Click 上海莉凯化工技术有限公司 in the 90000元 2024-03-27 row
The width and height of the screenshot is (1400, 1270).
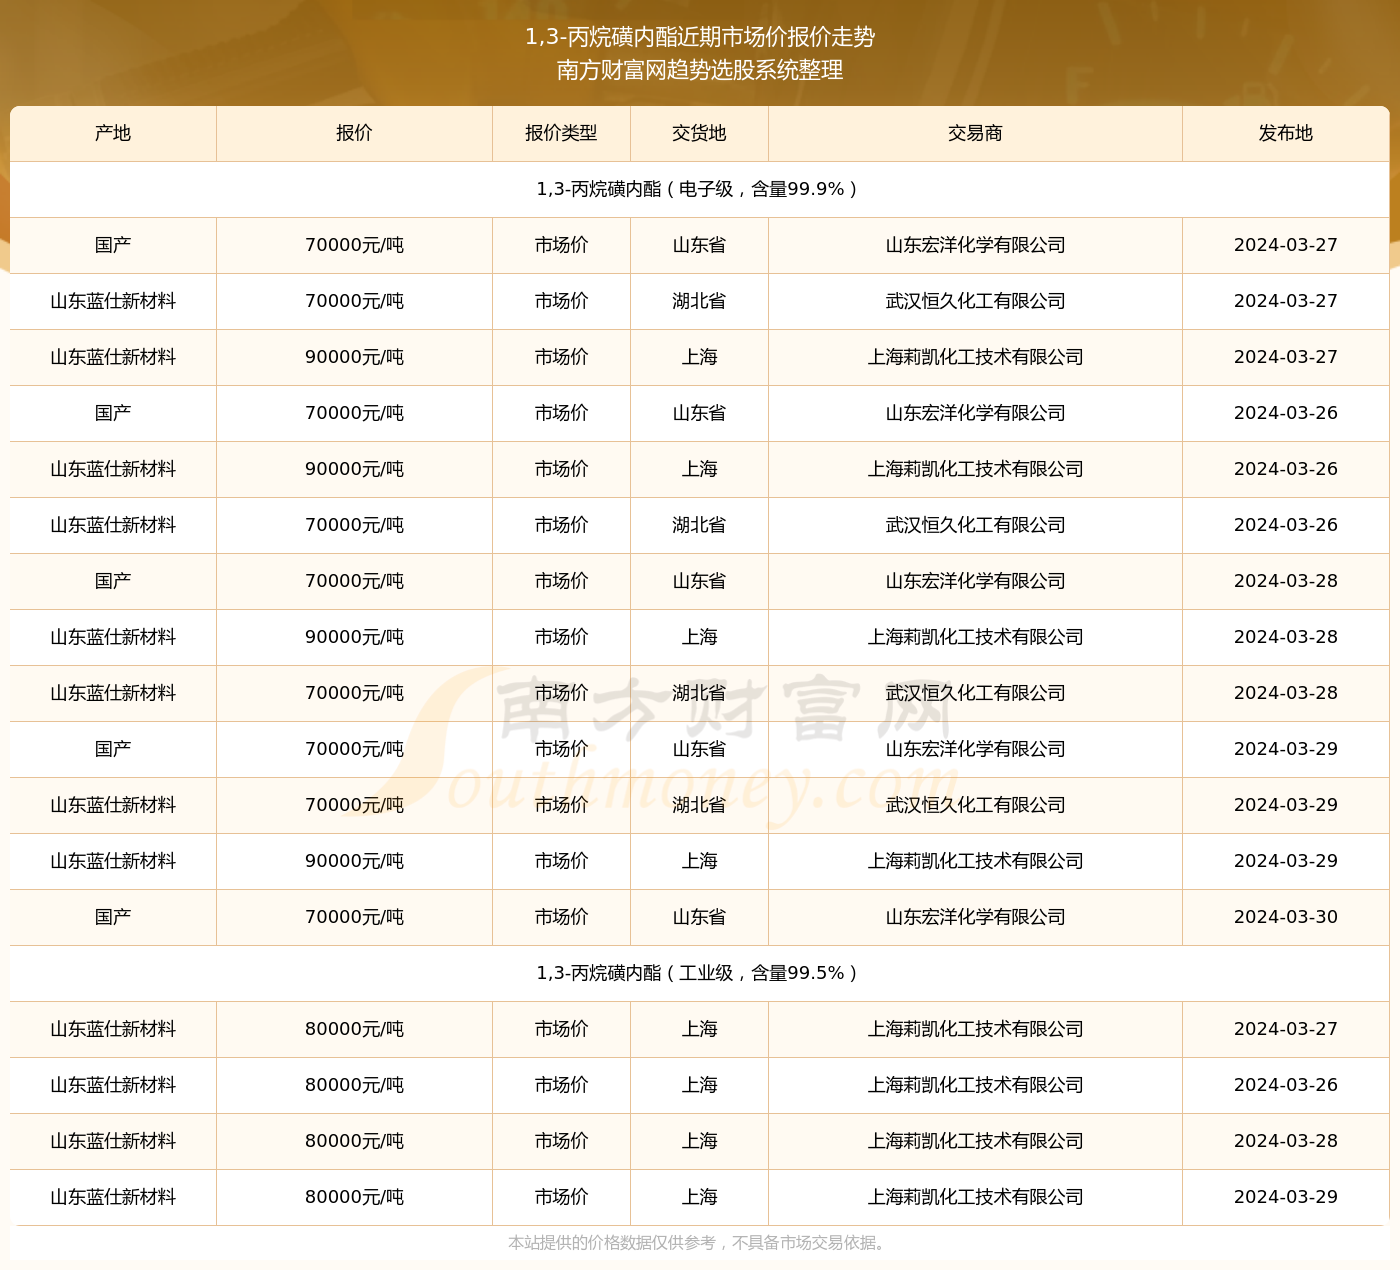(x=975, y=357)
